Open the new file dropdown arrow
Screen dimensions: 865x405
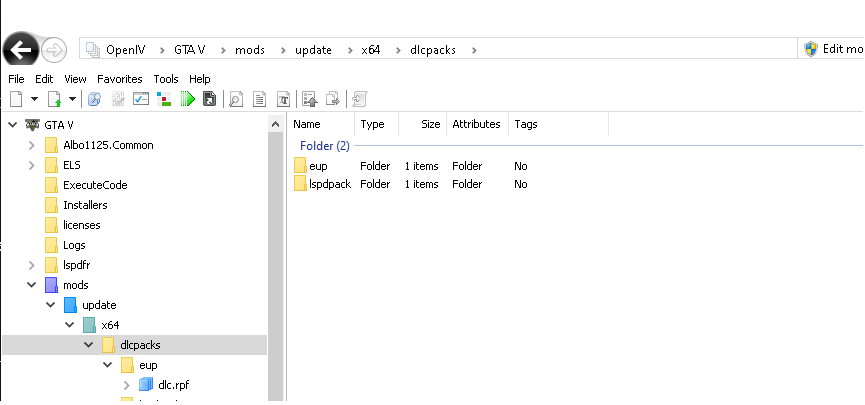click(x=34, y=99)
